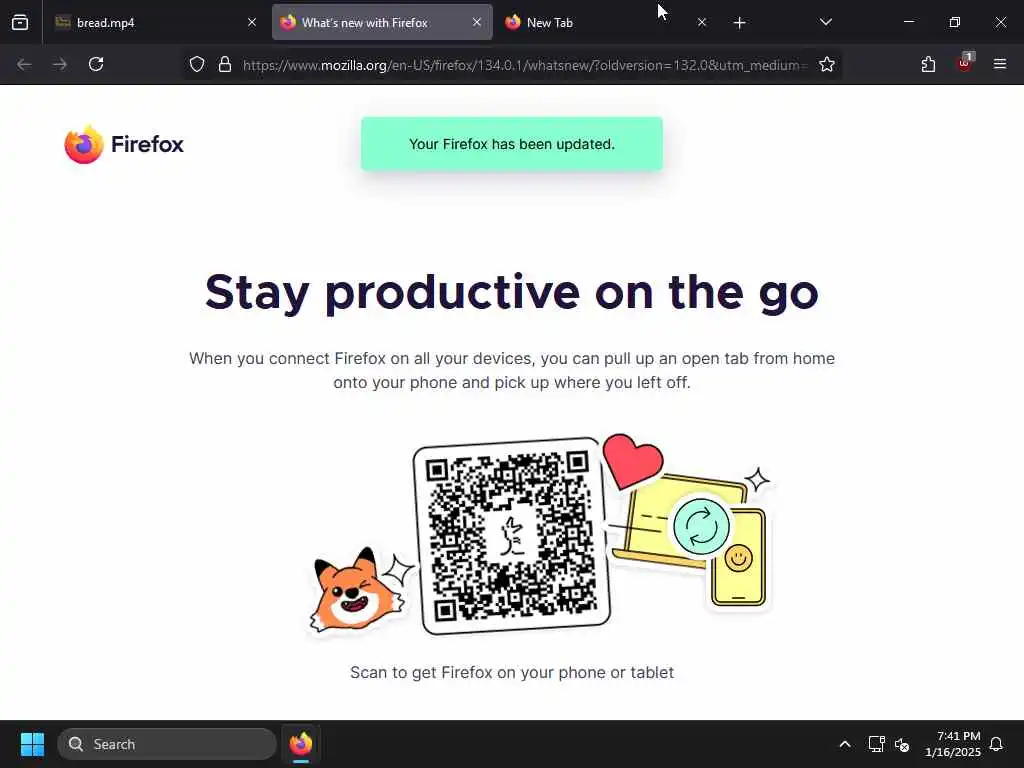Expand the list all tabs dropdown
This screenshot has height=768, width=1024.
tap(825, 22)
